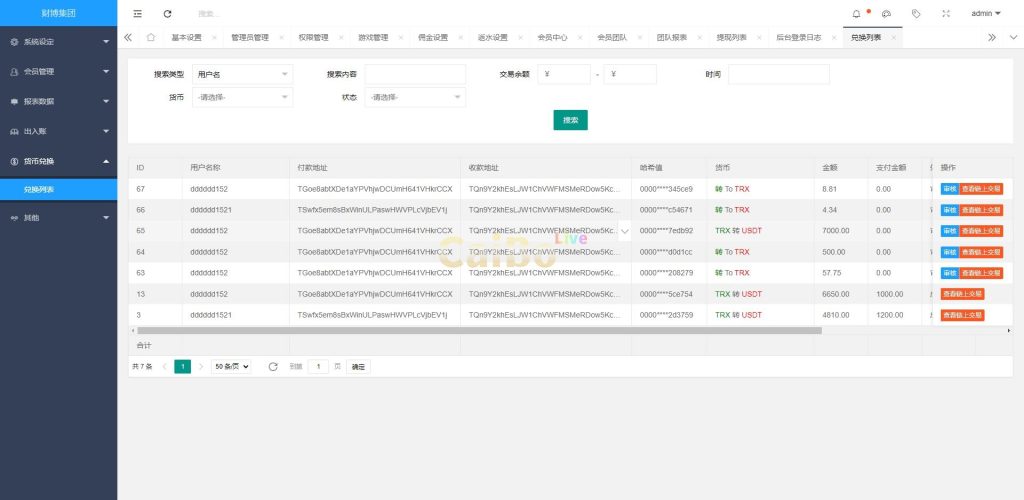The height and width of the screenshot is (500, 1024).
Task: Expand the 50 条/页 page size selector
Action: pos(231,367)
